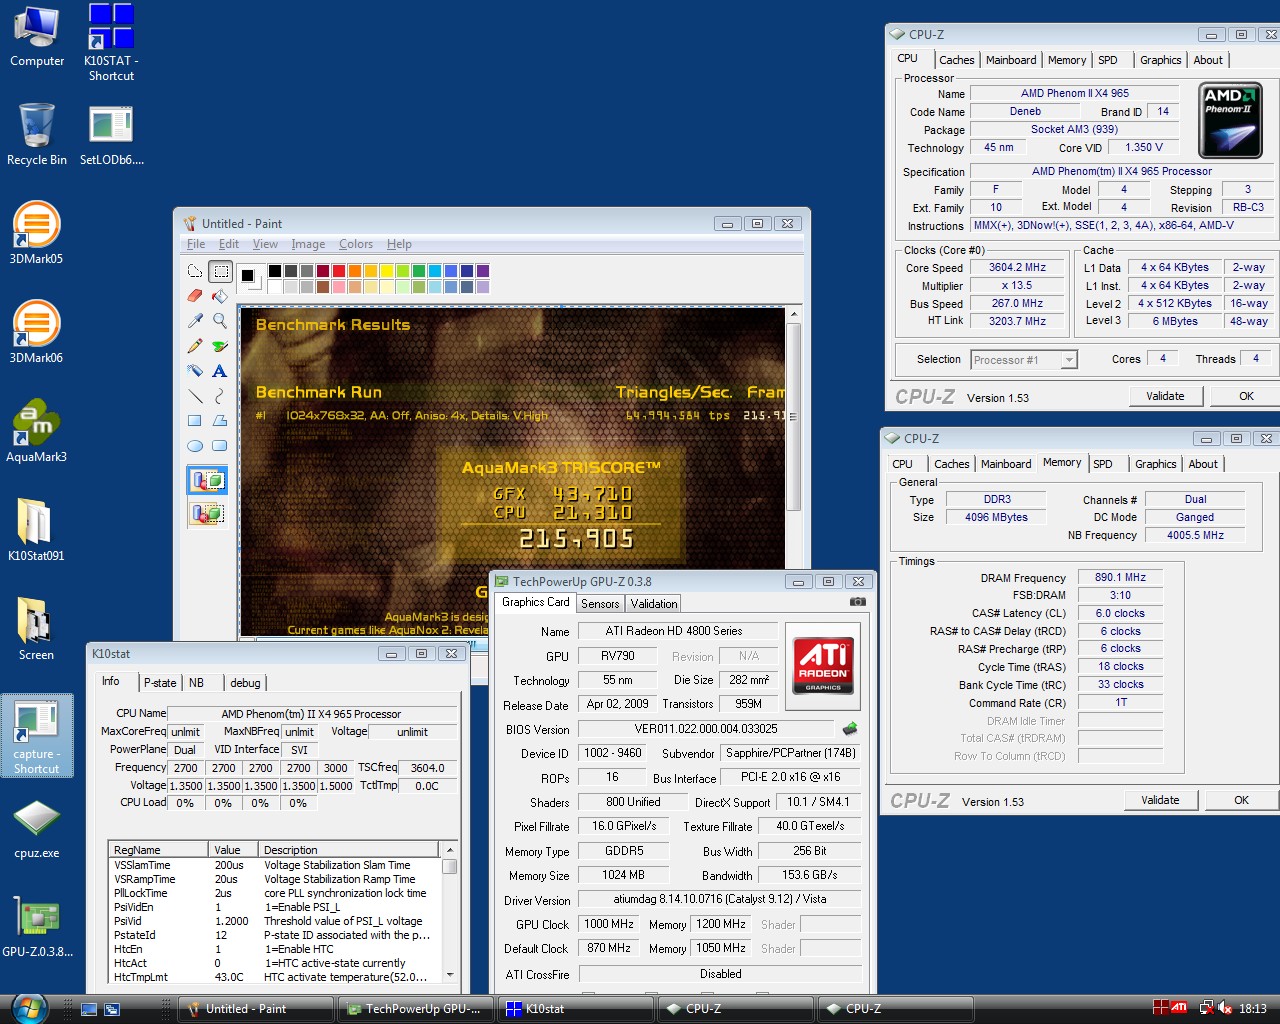This screenshot has width=1280, height=1024.
Task: Click the AMD Phenom II logo in CPU-Z
Action: click(x=1231, y=121)
